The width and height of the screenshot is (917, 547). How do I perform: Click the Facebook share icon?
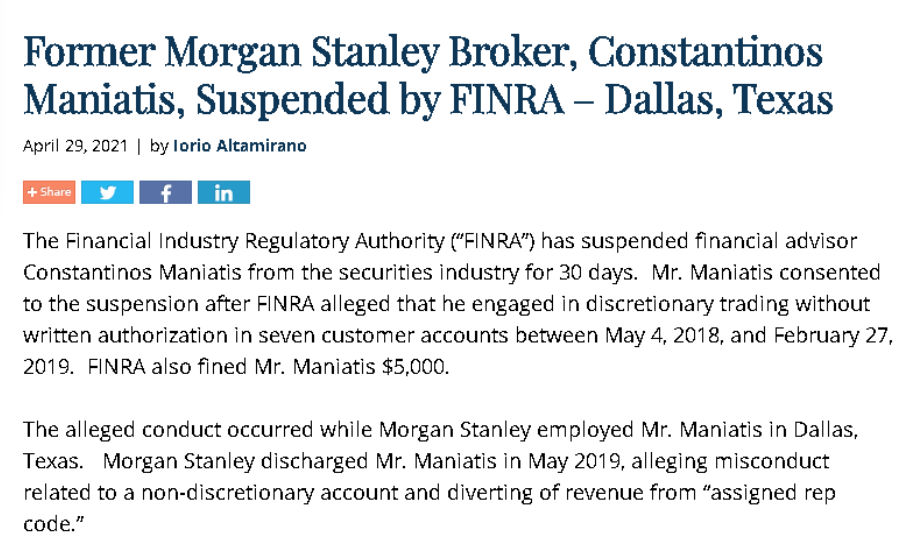click(x=165, y=192)
